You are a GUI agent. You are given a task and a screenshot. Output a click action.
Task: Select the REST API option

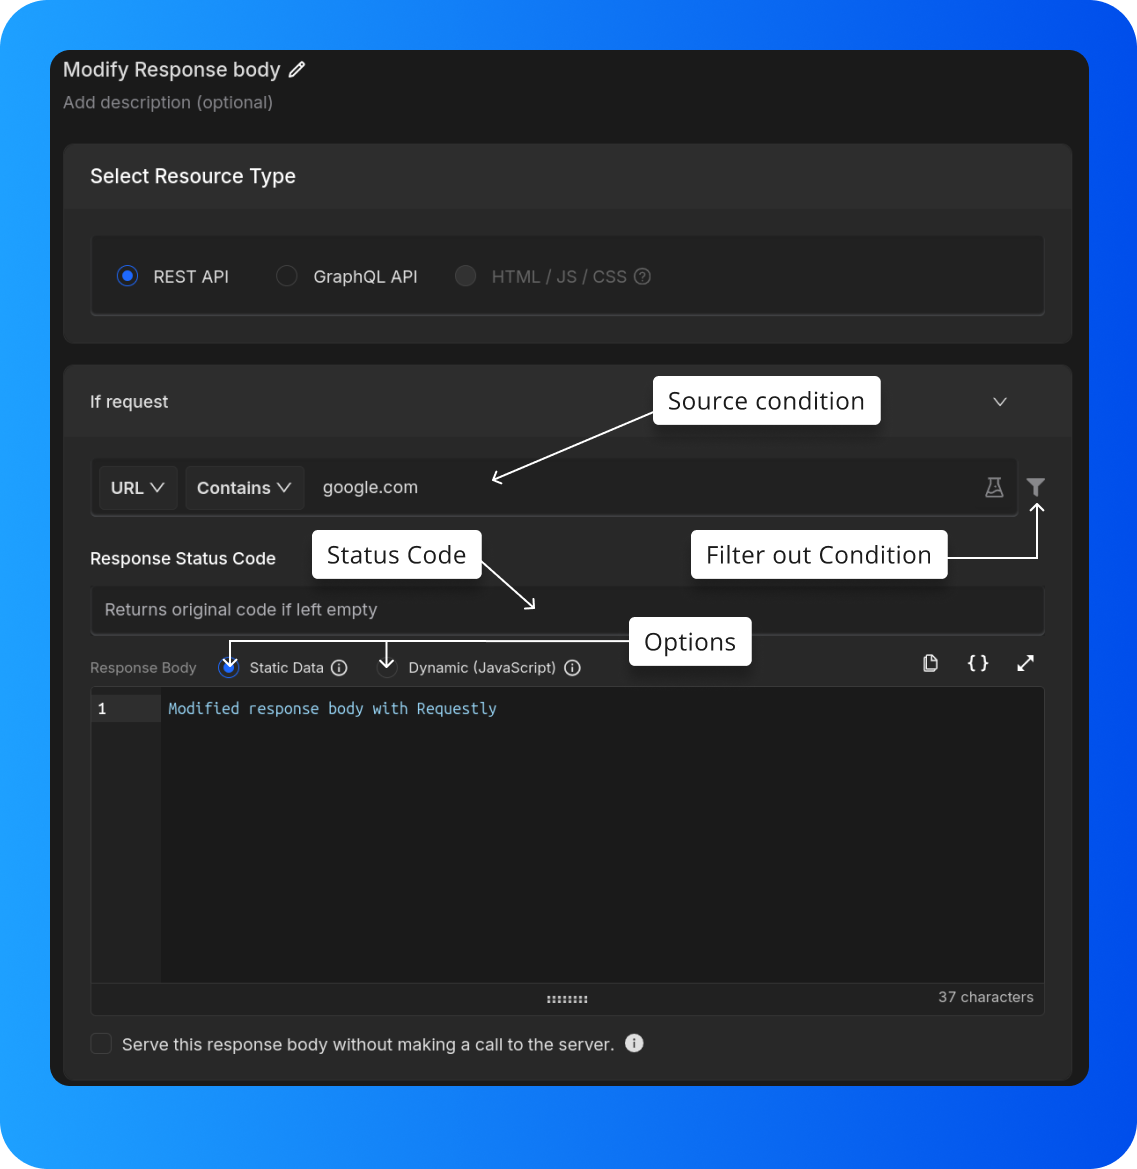[x=127, y=276]
